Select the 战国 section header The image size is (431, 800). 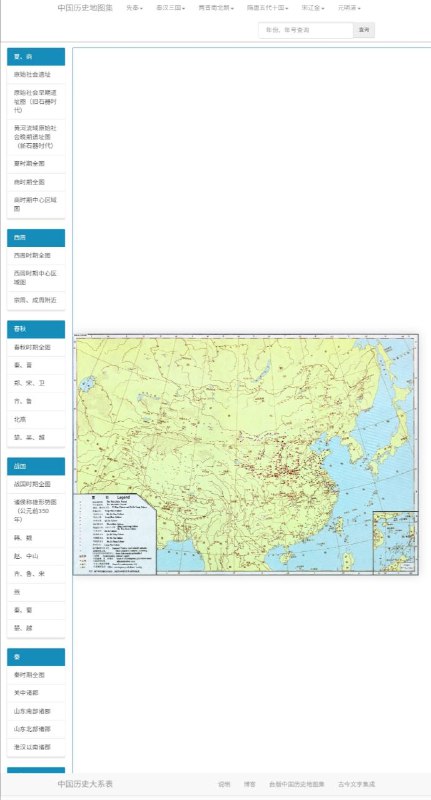(x=36, y=466)
